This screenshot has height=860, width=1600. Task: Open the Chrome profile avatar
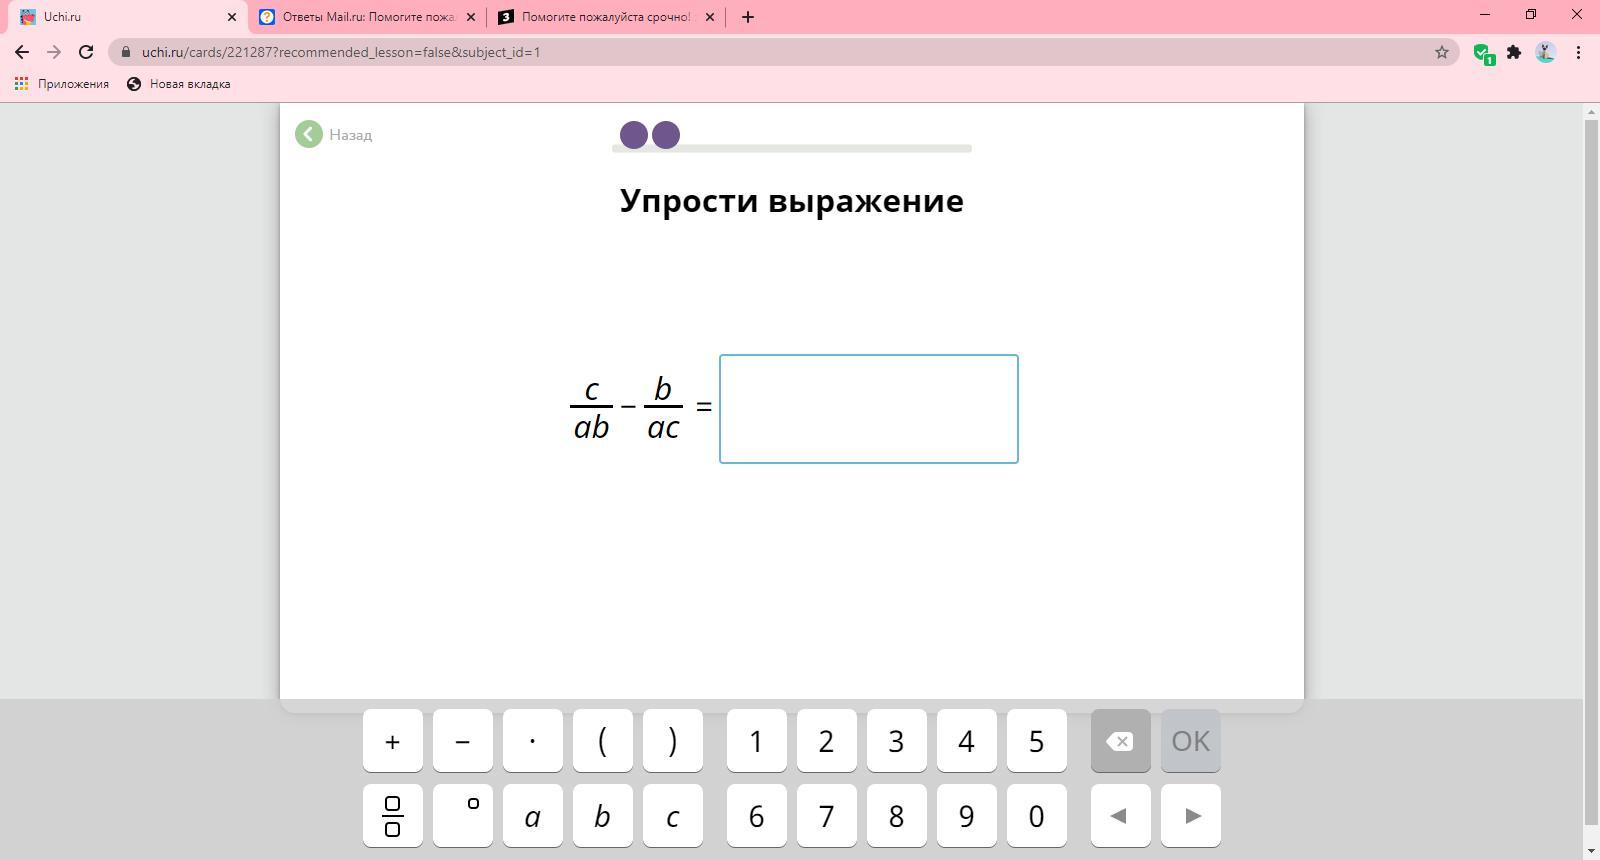pos(1546,52)
